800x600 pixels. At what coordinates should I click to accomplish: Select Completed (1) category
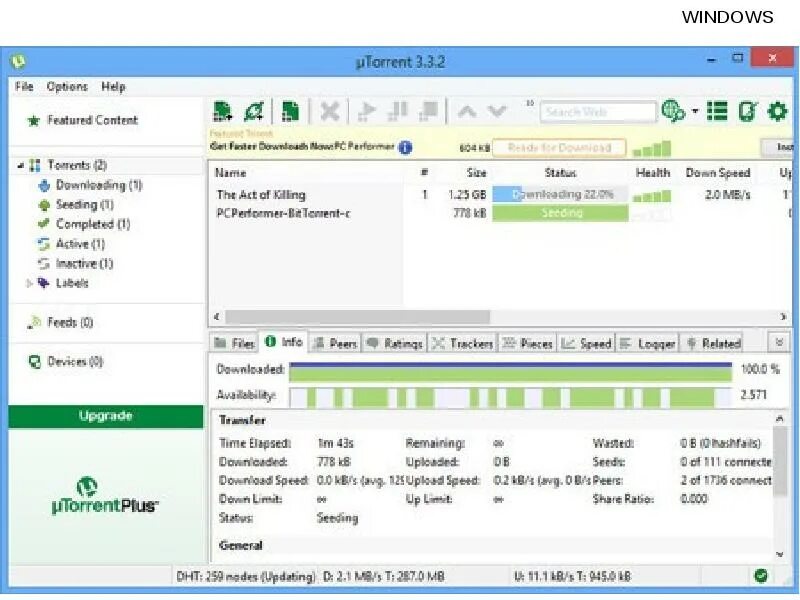(92, 224)
